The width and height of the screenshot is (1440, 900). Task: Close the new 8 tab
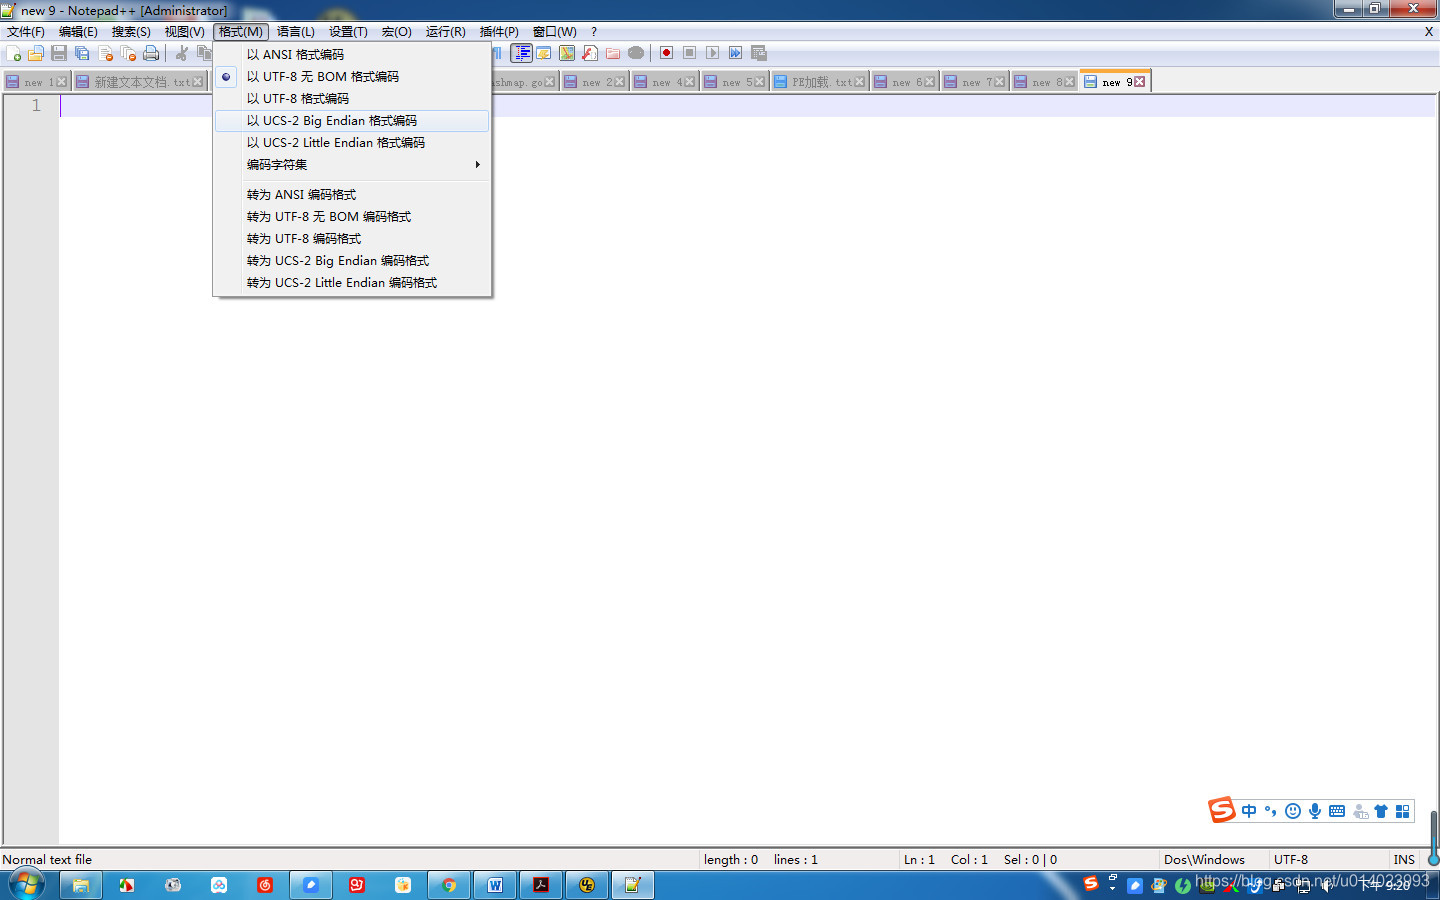[1069, 82]
